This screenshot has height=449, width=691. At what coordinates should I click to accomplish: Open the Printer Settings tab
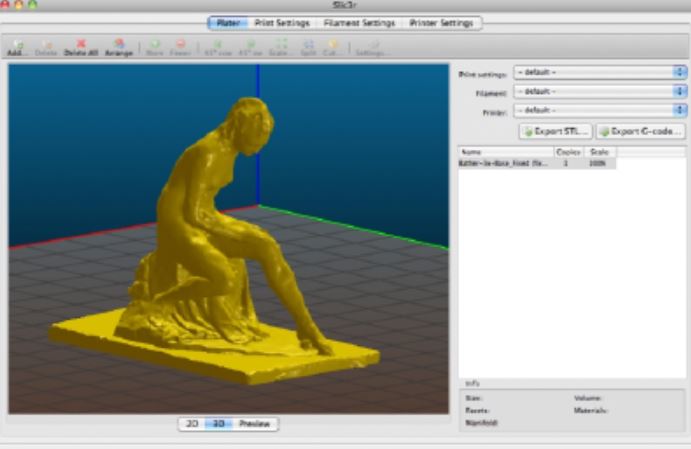(x=441, y=23)
